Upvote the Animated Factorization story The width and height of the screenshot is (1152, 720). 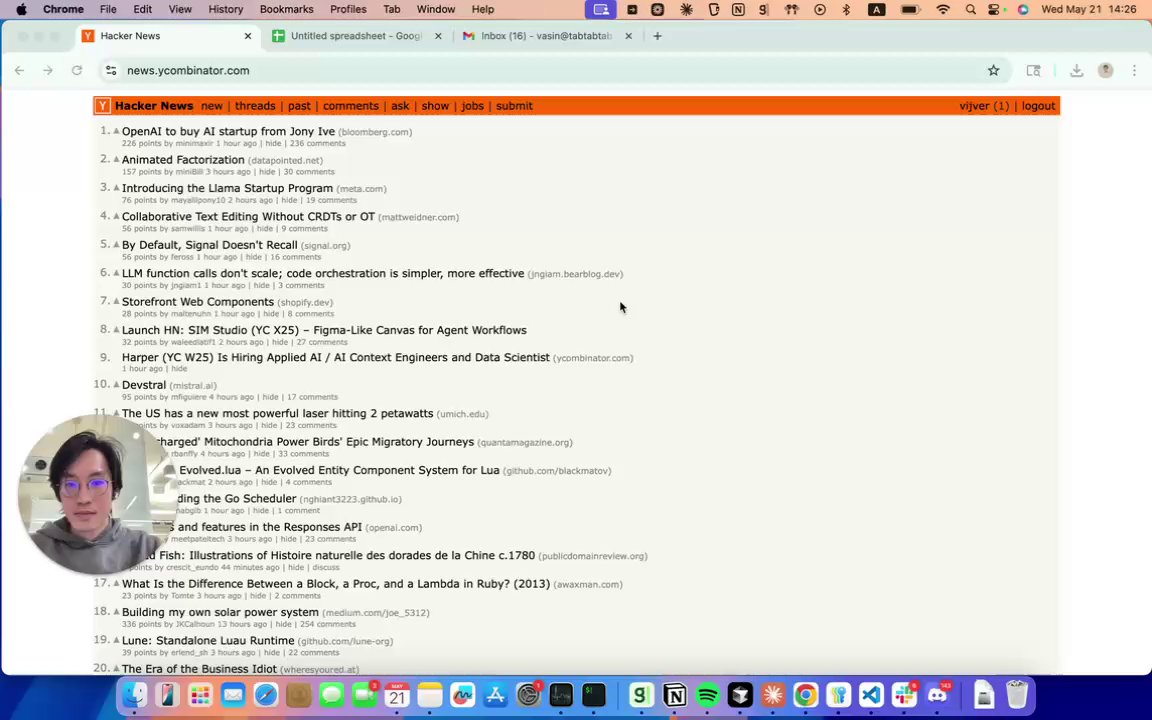pos(116,159)
